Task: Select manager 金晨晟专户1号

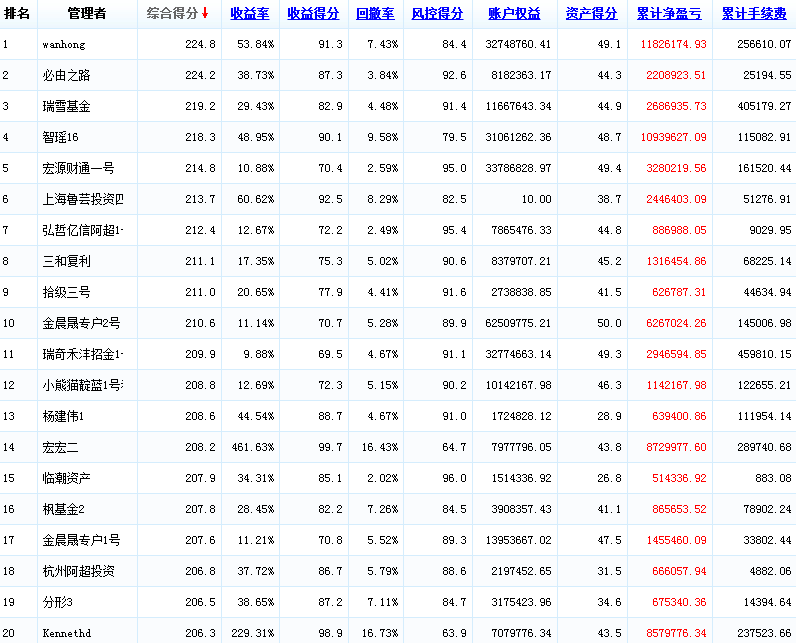Action: point(81,540)
